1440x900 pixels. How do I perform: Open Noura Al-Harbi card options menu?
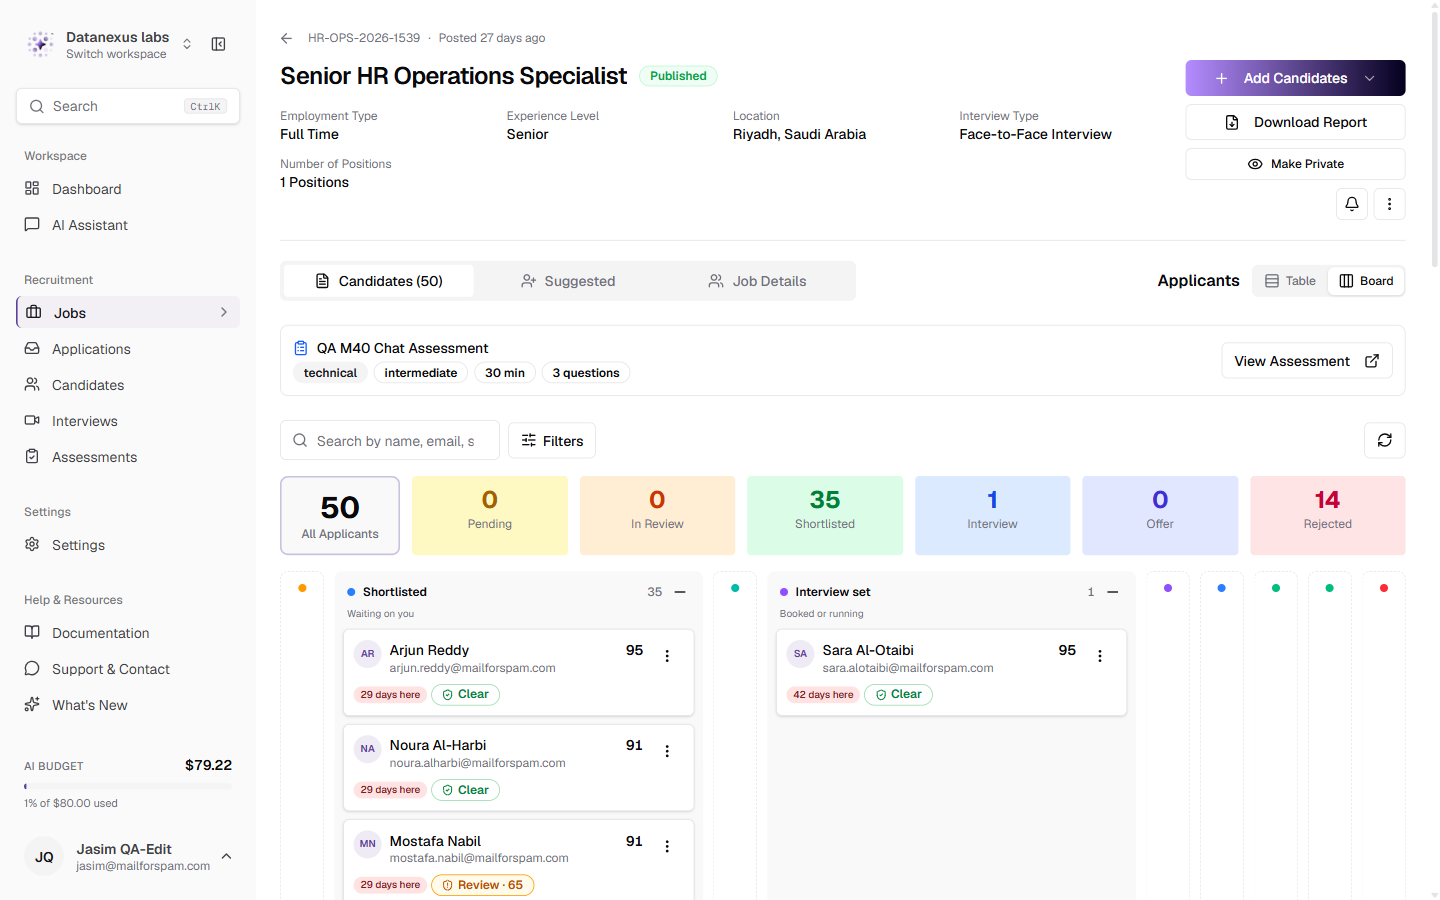point(667,751)
